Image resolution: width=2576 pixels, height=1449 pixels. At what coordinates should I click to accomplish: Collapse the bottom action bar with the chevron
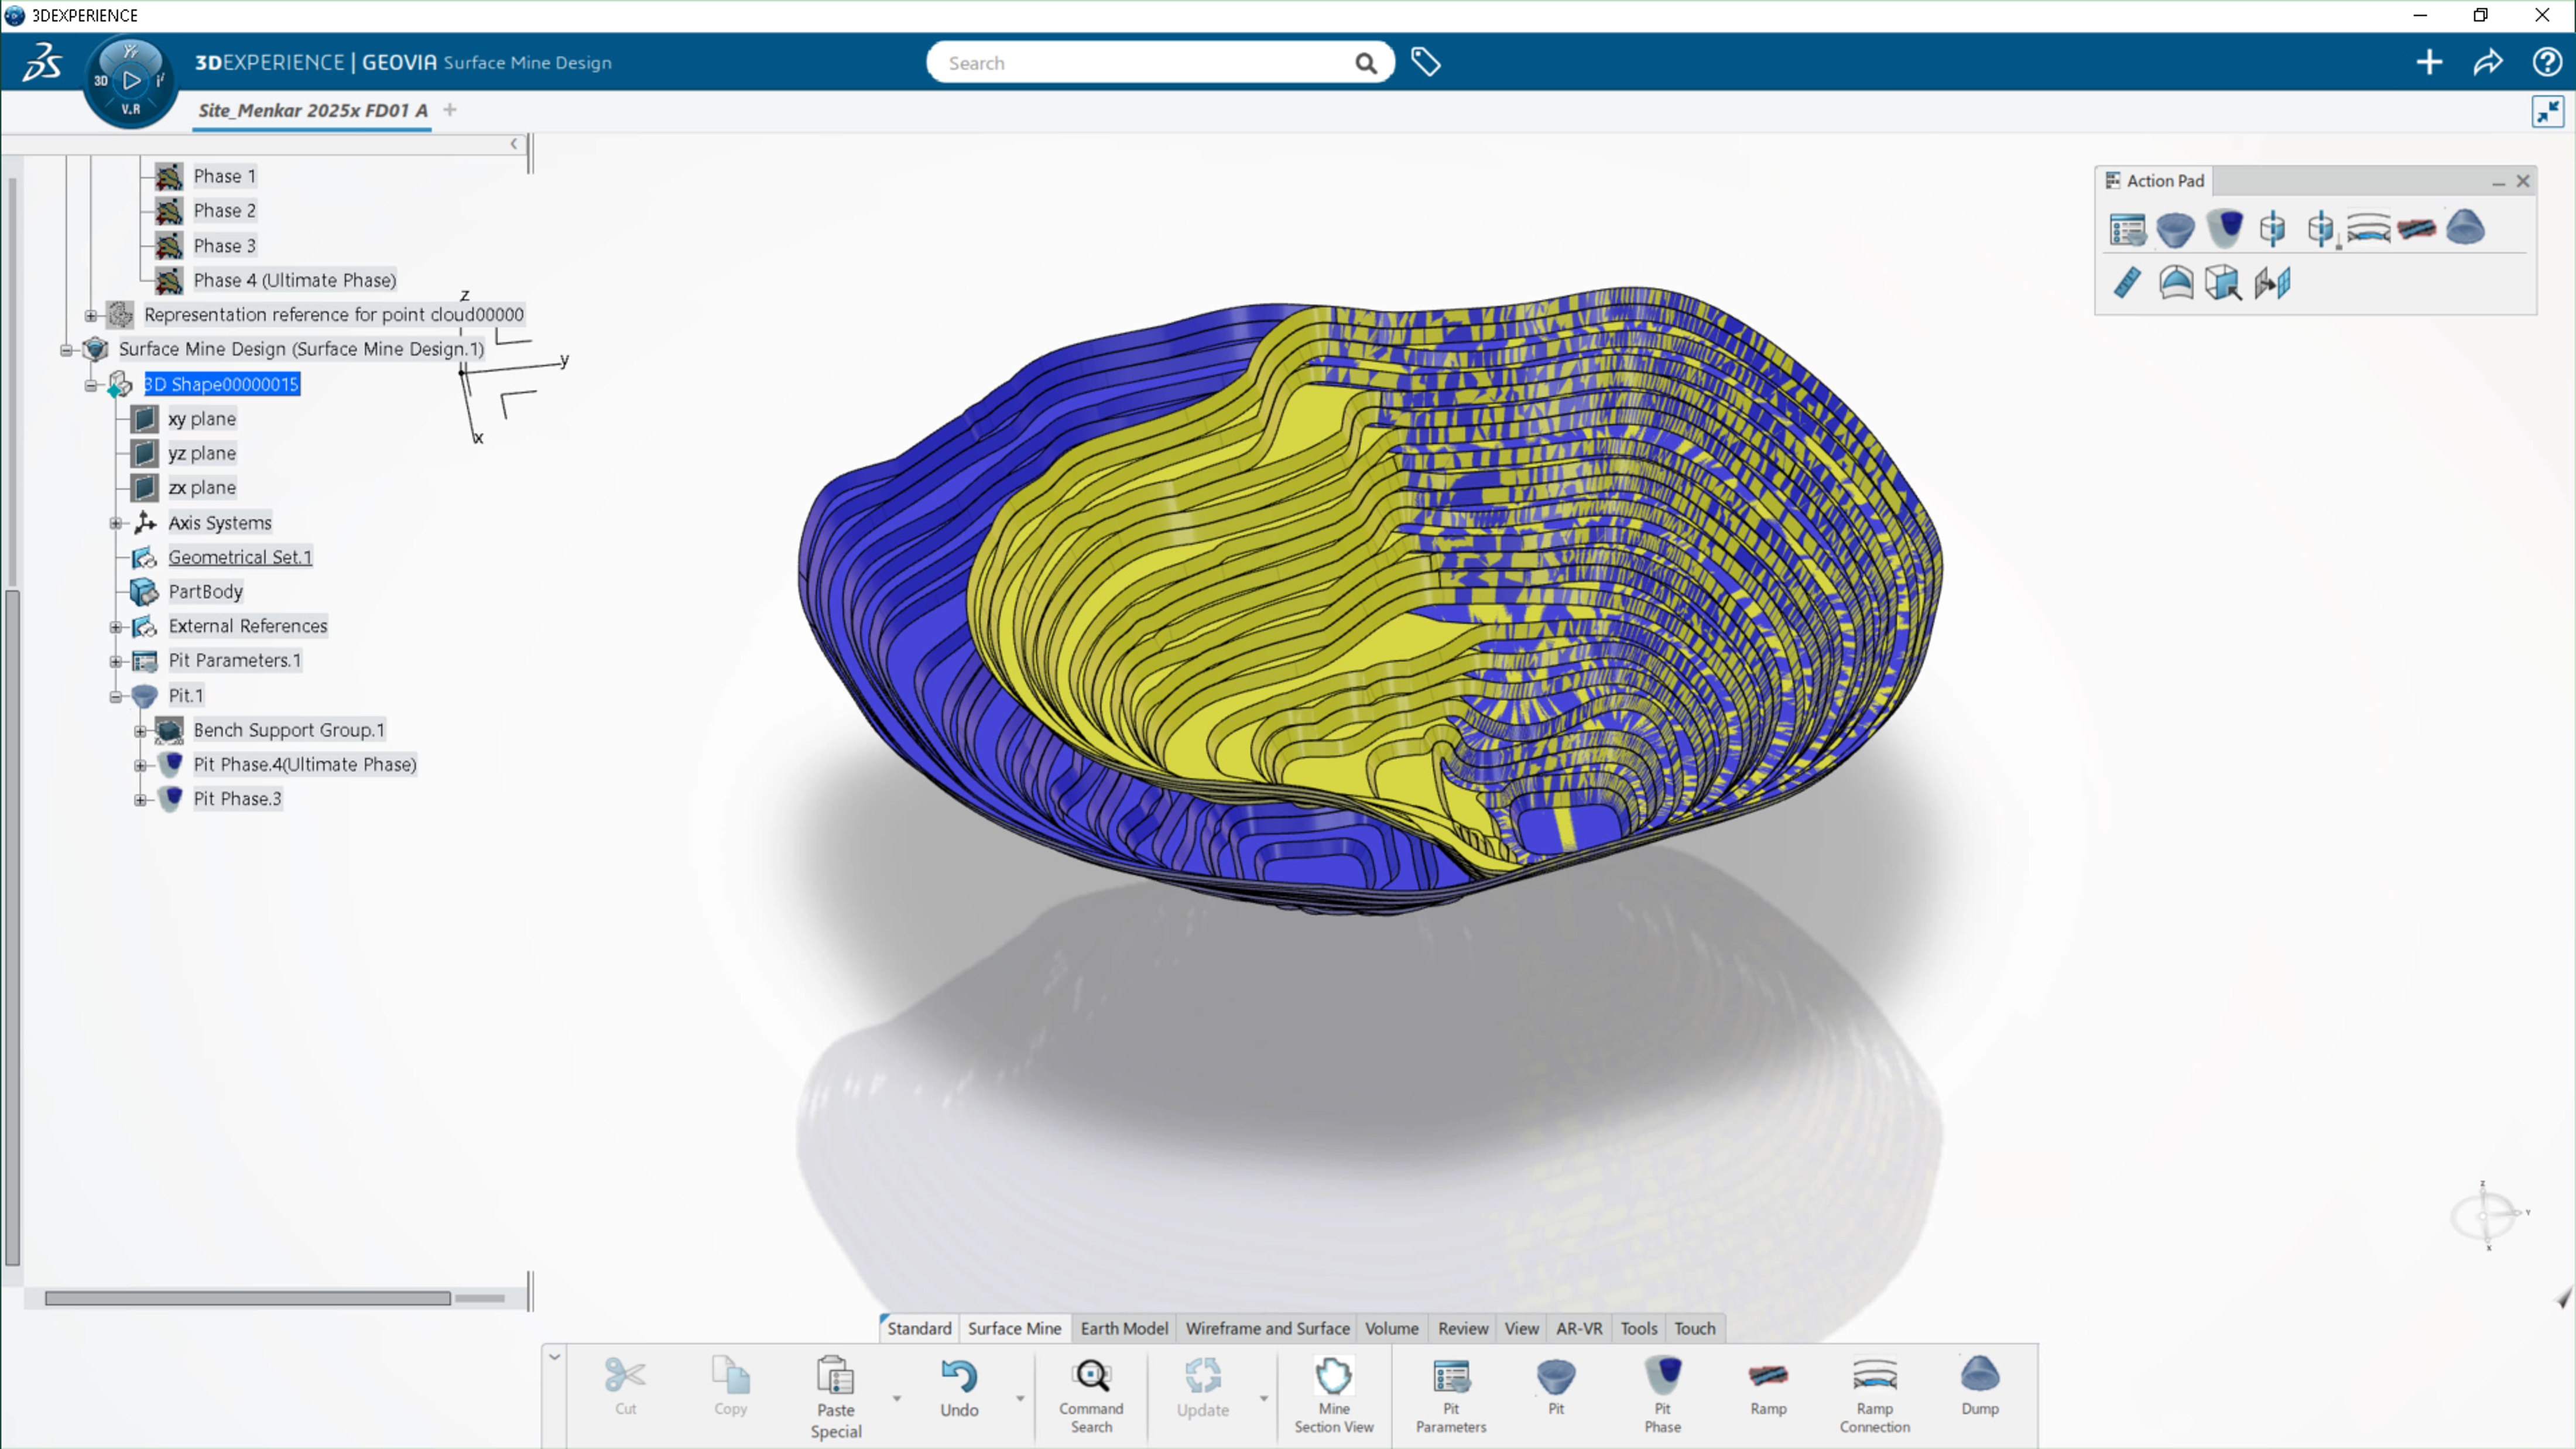click(555, 1357)
